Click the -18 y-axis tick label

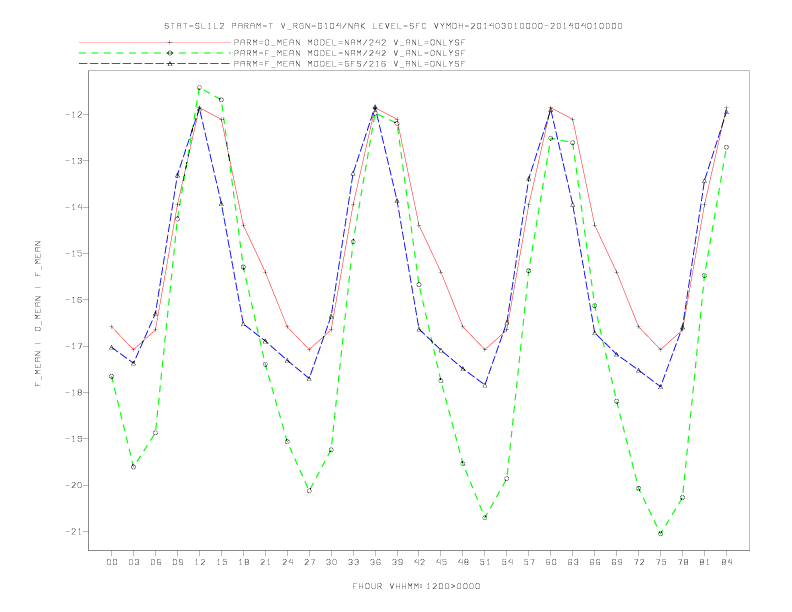(75, 392)
